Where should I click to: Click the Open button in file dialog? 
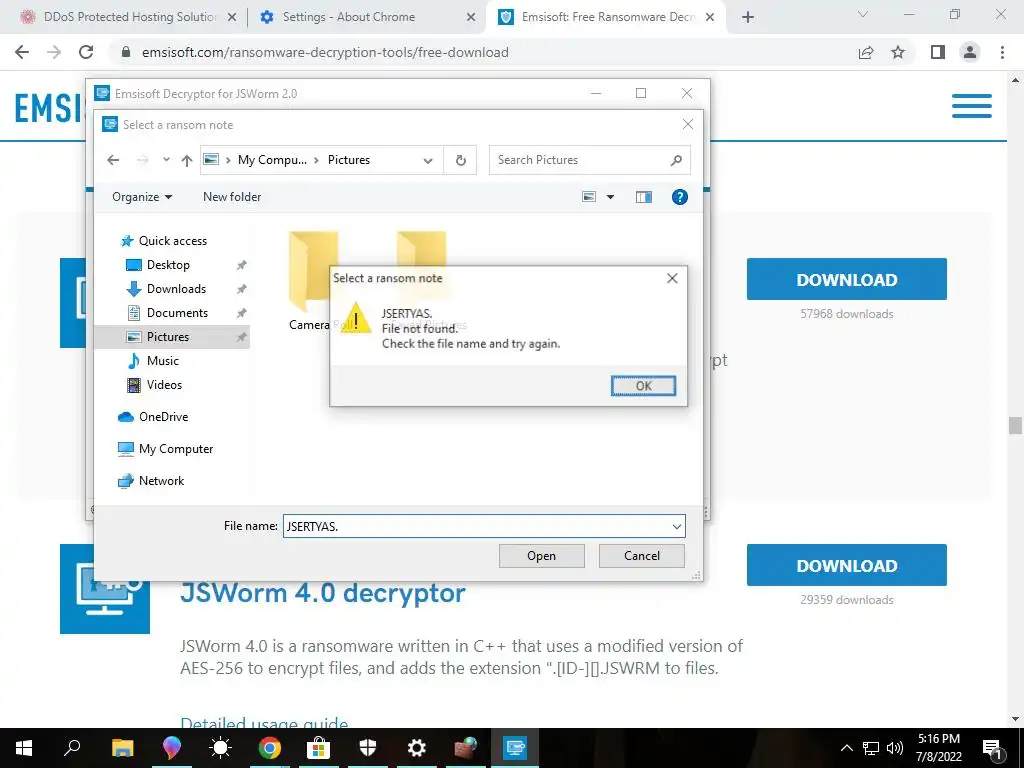541,556
